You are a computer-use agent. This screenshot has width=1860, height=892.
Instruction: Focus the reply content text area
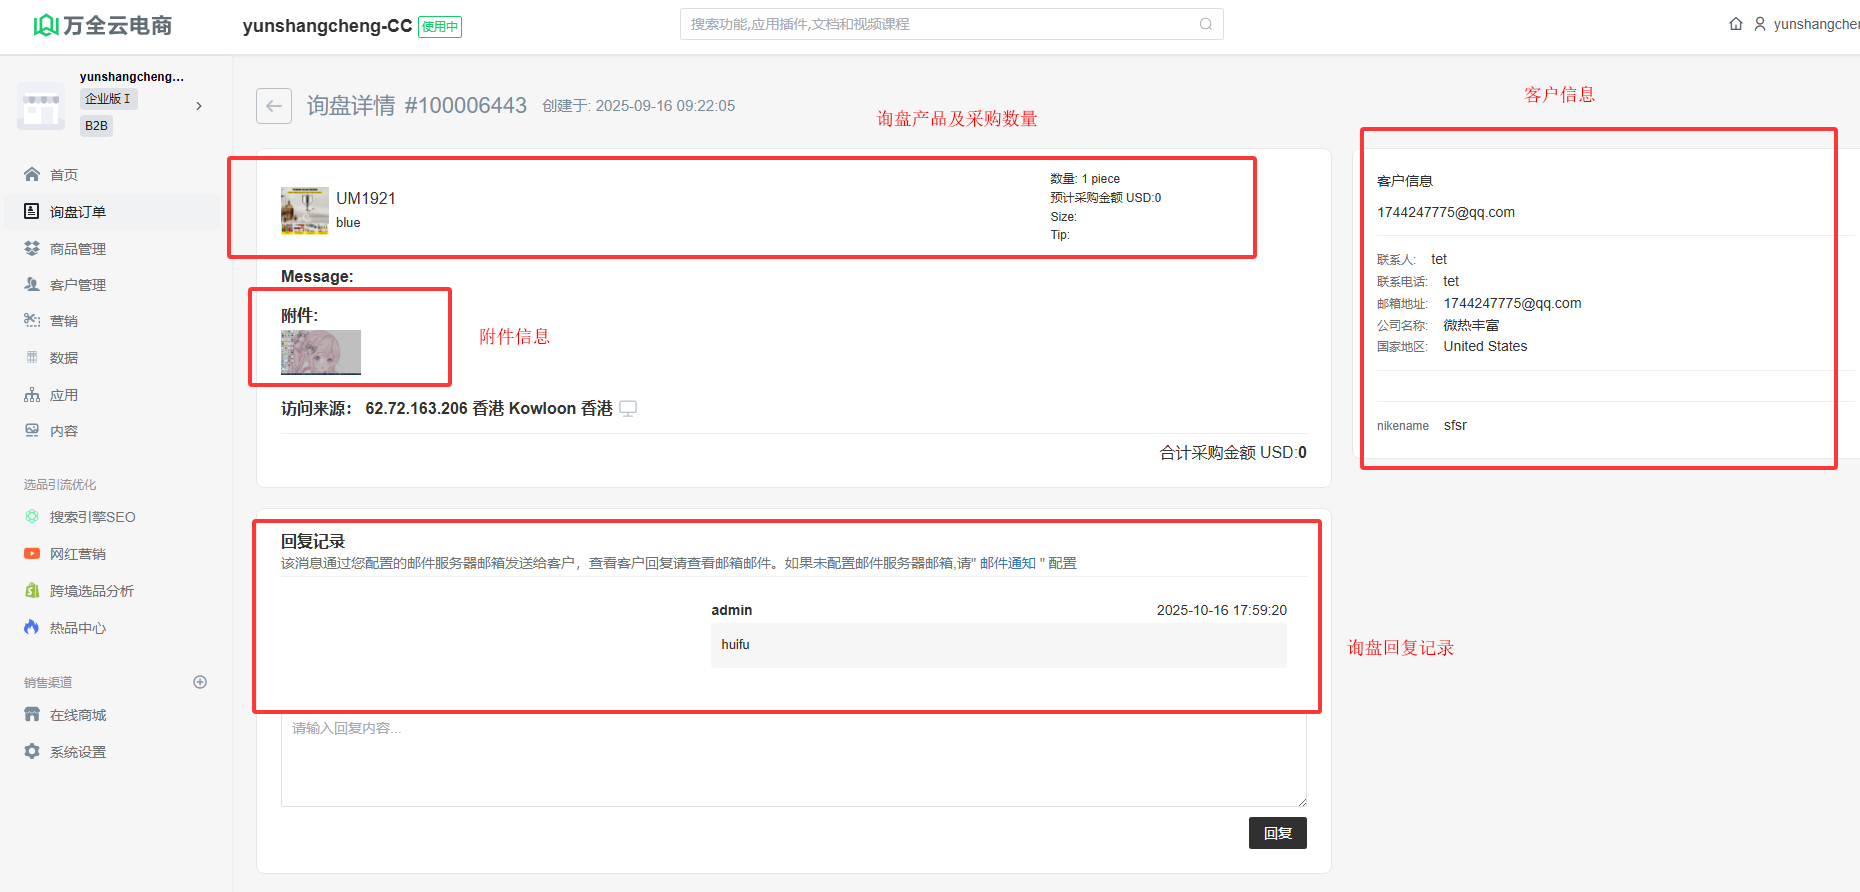point(793,760)
